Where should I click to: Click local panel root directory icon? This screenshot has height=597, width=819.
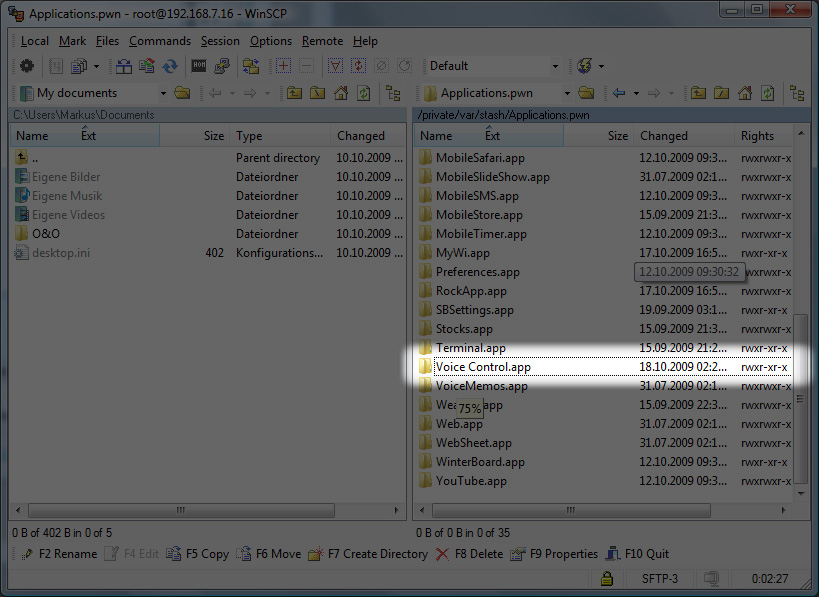(317, 93)
